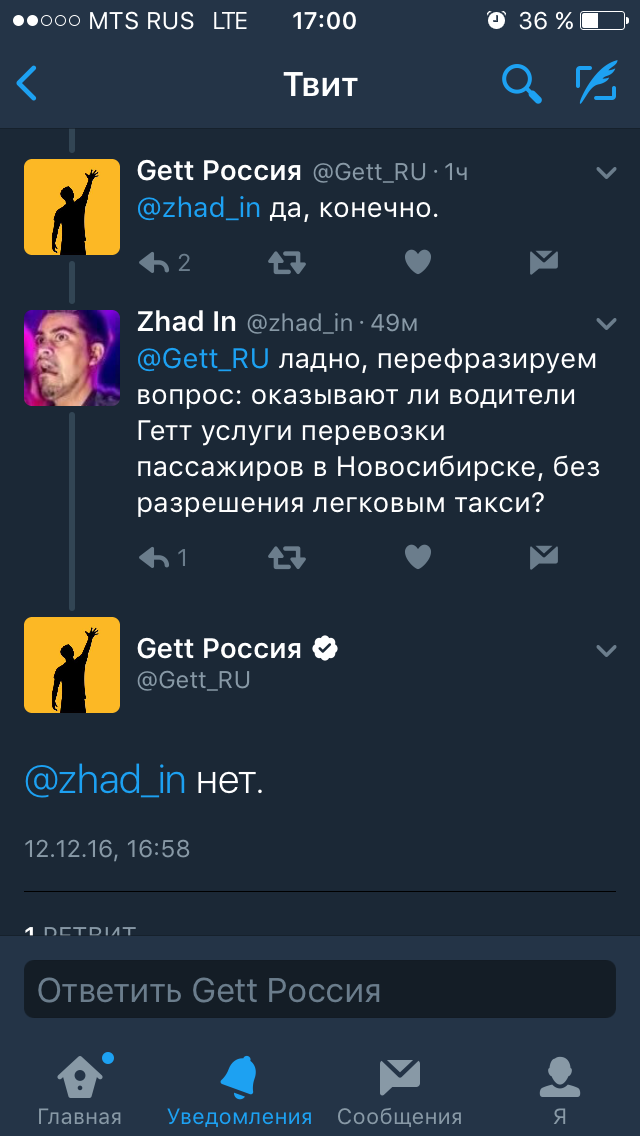
Task: Open Zhad In's profile avatar
Action: 72,358
